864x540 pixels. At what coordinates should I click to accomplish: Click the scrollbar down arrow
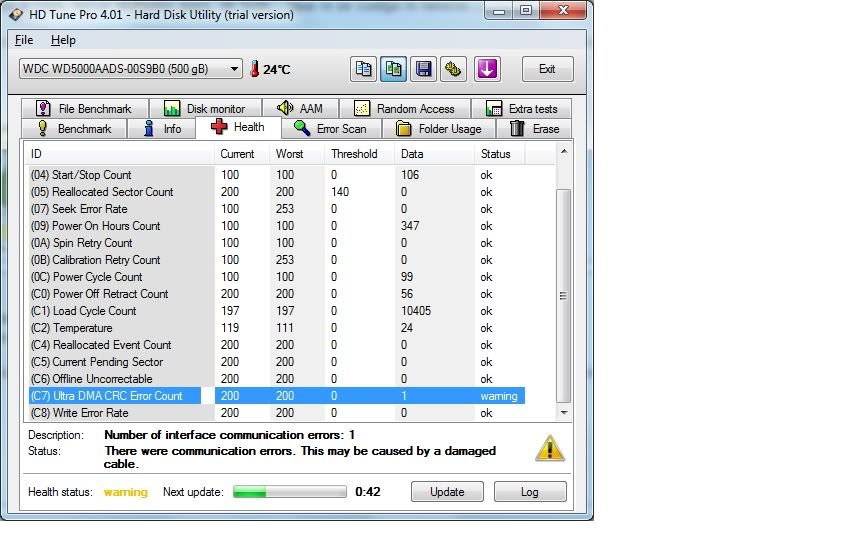(x=564, y=413)
